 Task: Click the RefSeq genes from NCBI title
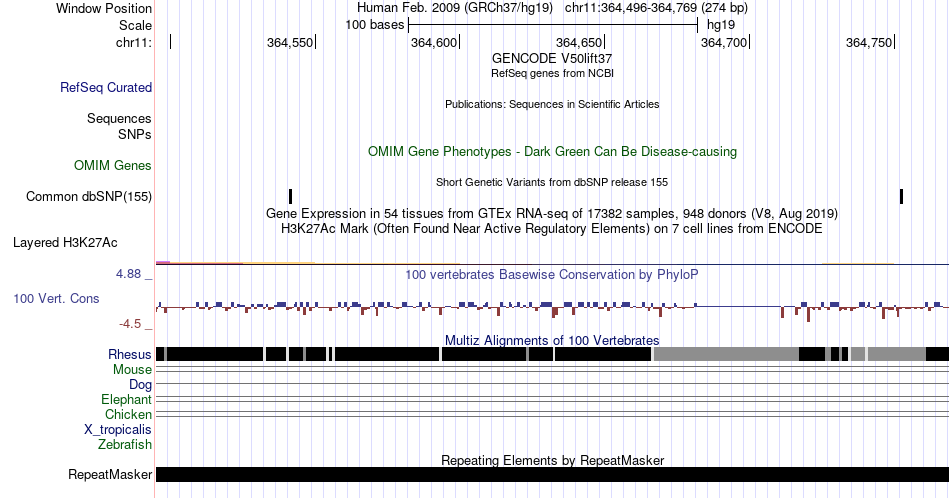tap(552, 73)
